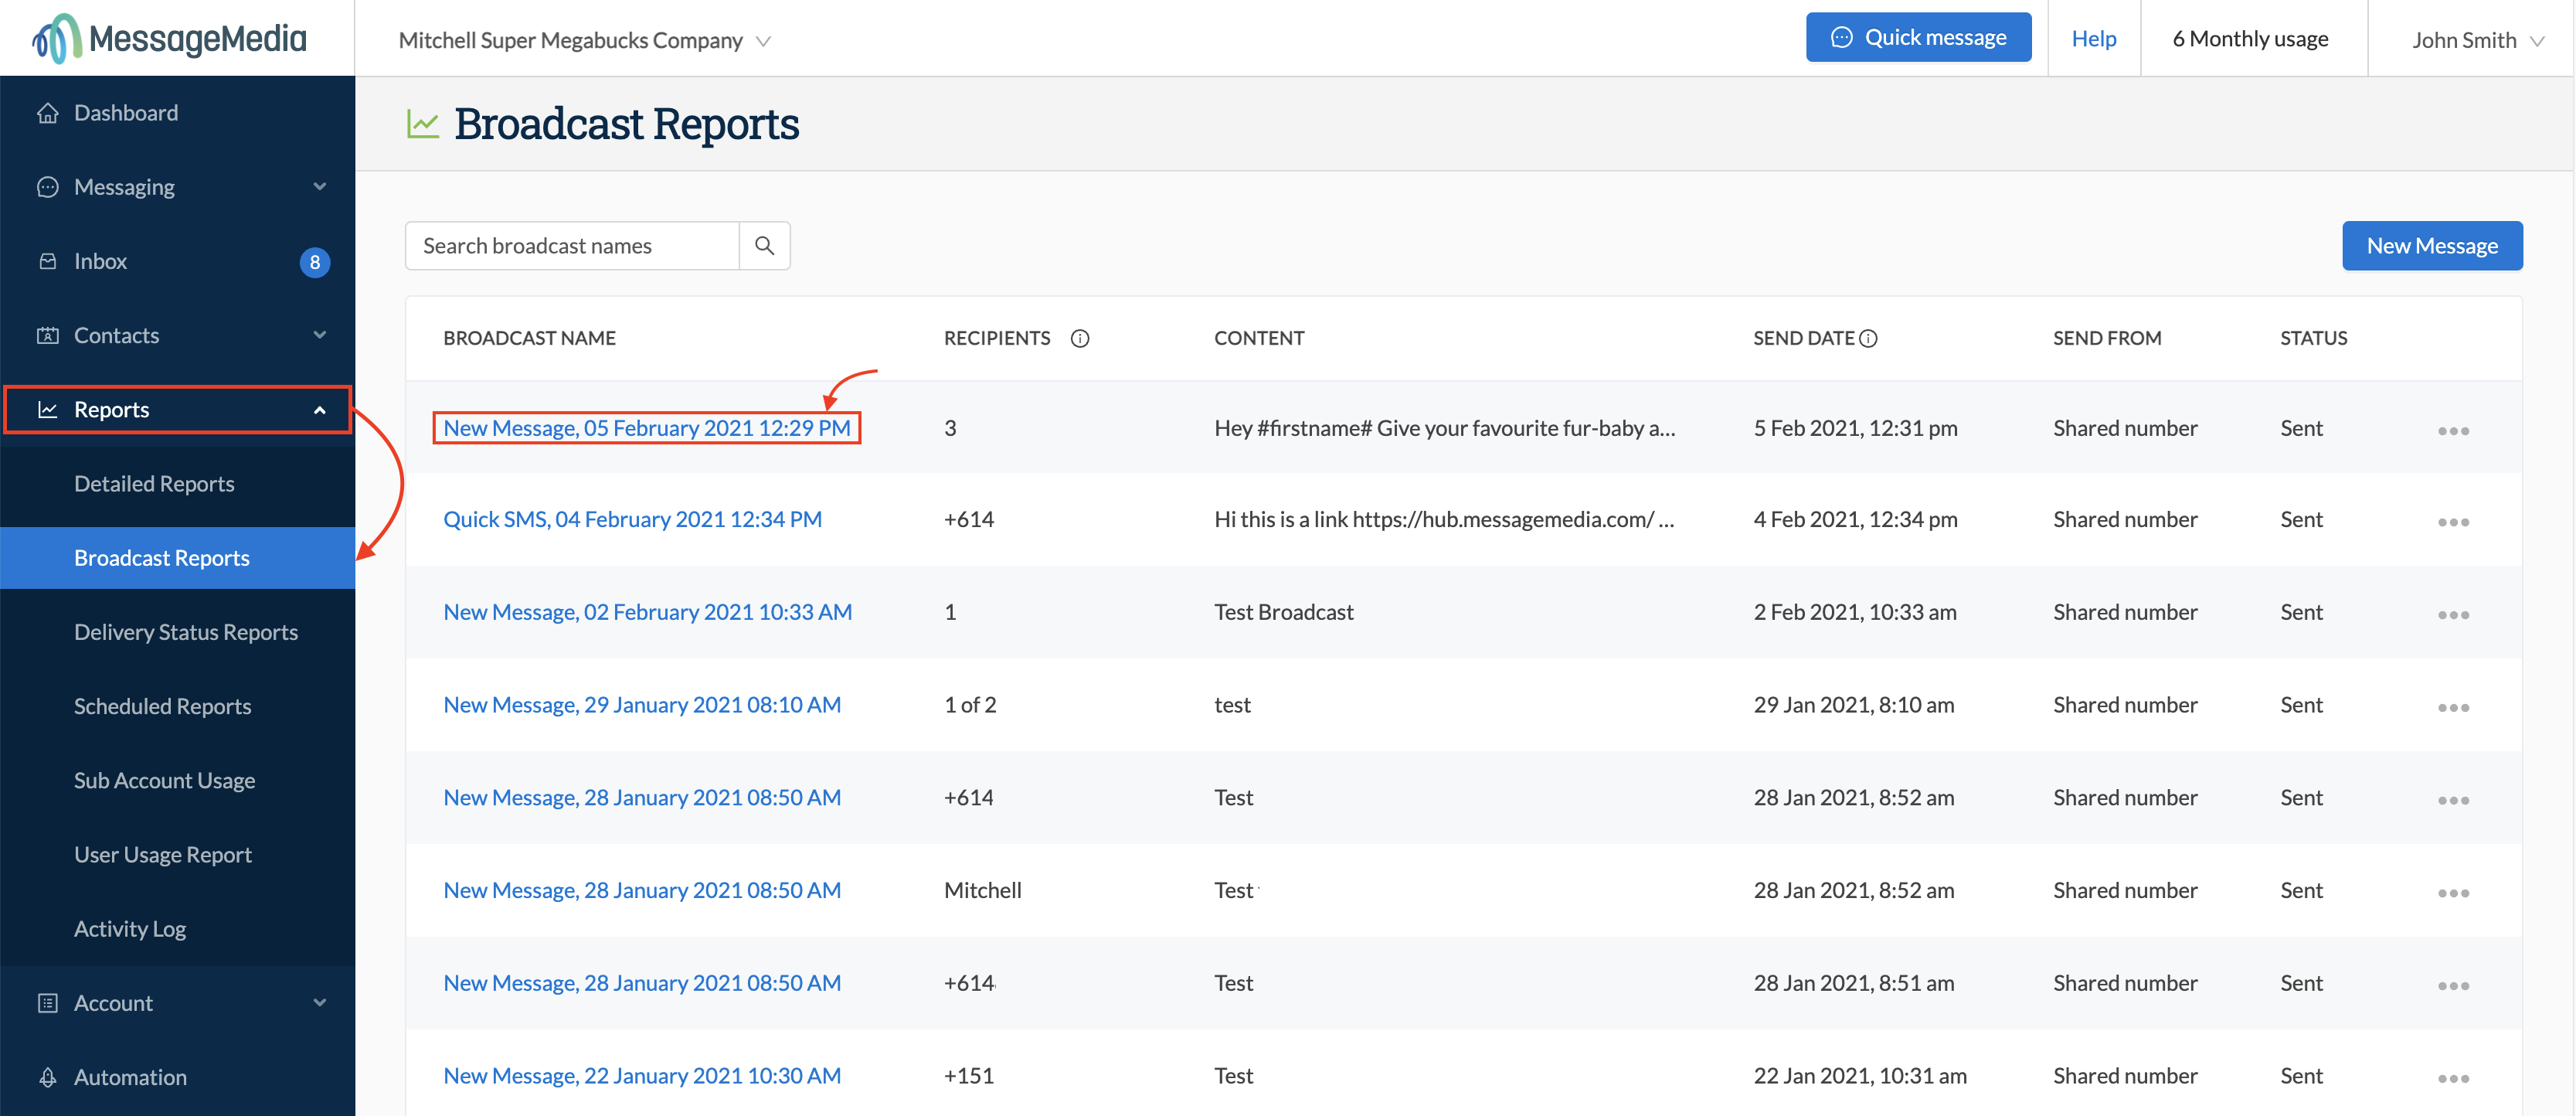This screenshot has width=2576, height=1116.
Task: Click the New Message button
Action: tap(2432, 245)
